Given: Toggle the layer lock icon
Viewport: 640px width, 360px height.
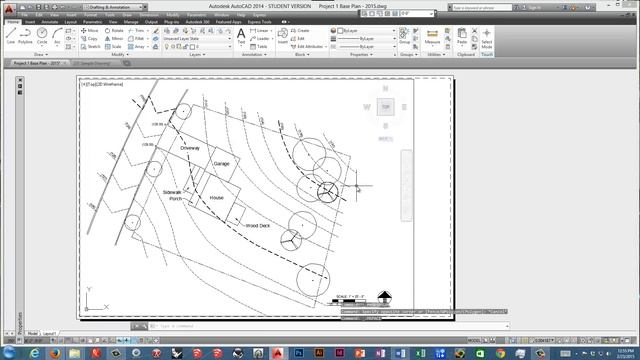Looking at the screenshot, I should tap(186, 47).
